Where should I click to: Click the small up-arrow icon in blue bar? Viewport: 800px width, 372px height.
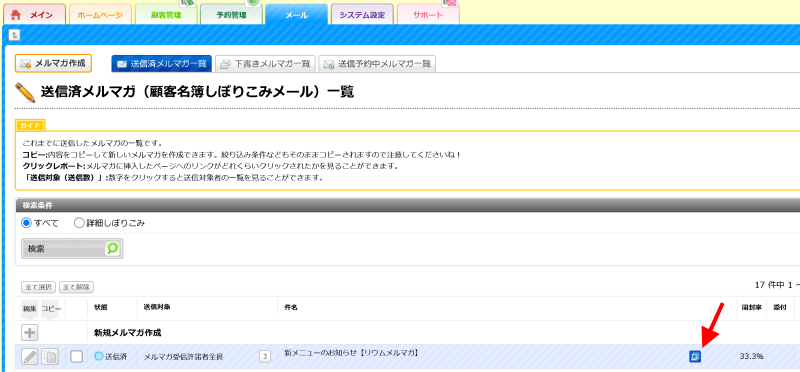[15, 35]
